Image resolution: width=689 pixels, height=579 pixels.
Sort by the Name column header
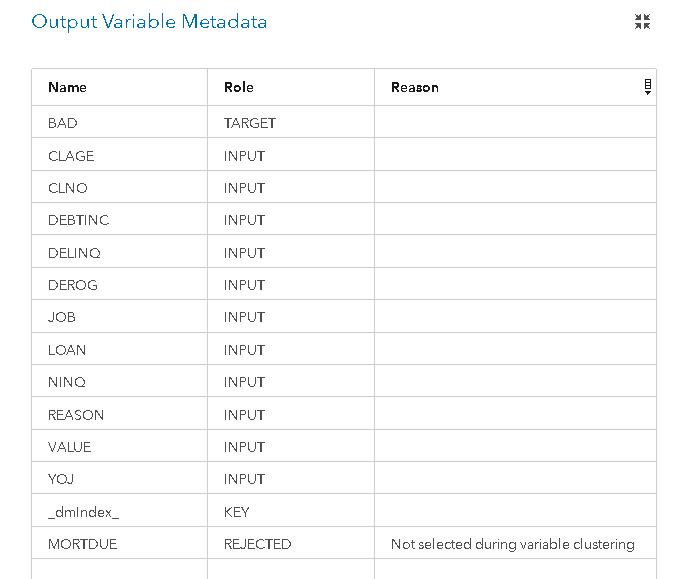coord(67,87)
